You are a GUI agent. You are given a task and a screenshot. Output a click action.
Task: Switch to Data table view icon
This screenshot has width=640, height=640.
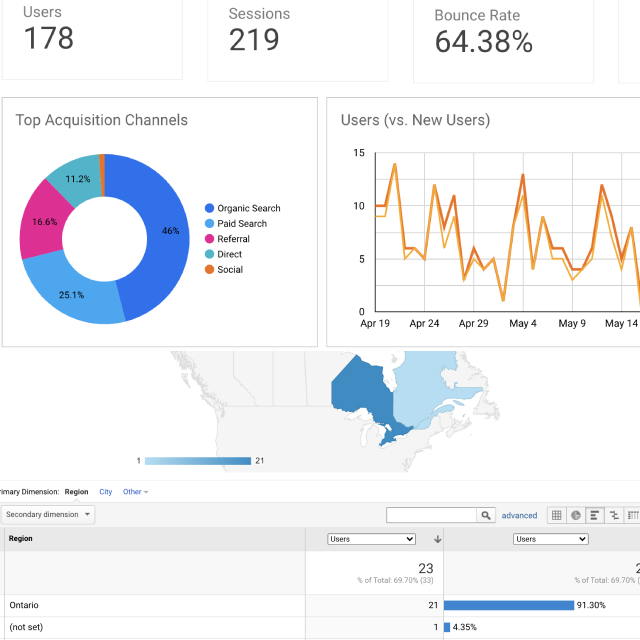coord(557,515)
